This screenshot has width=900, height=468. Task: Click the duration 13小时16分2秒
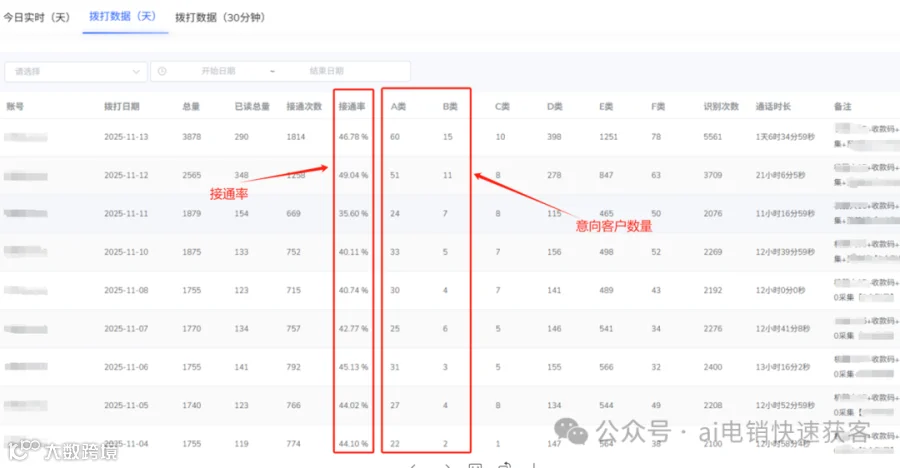click(783, 367)
